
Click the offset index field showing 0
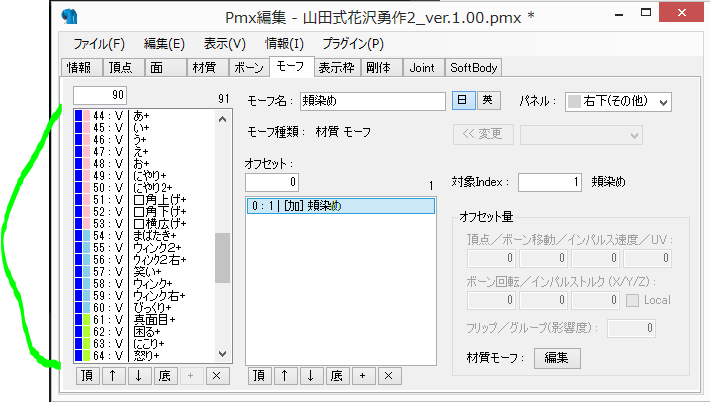(272, 182)
